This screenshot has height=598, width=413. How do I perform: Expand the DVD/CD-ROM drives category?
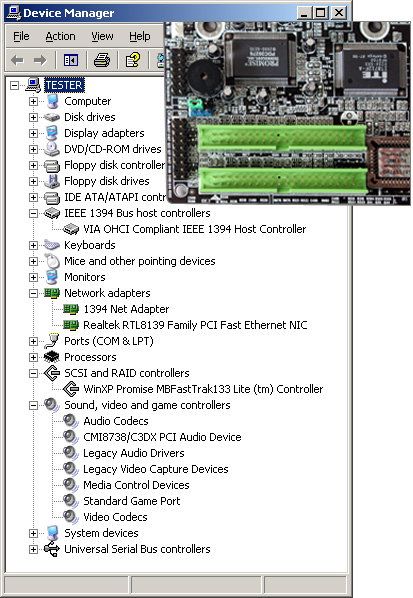click(x=34, y=149)
